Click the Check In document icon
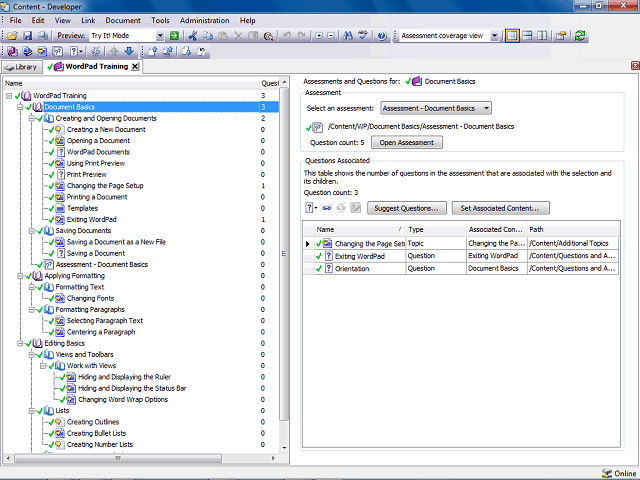Viewport: 640px width, 480px height. pos(153,51)
